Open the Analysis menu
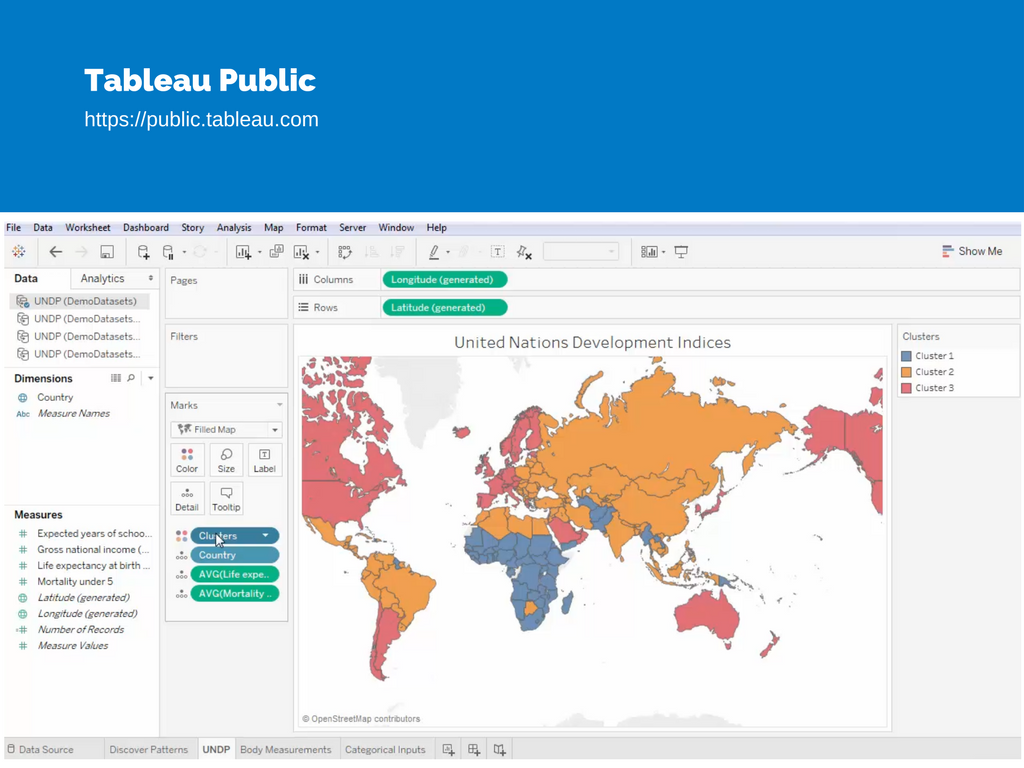This screenshot has height=768, width=1024. (234, 228)
